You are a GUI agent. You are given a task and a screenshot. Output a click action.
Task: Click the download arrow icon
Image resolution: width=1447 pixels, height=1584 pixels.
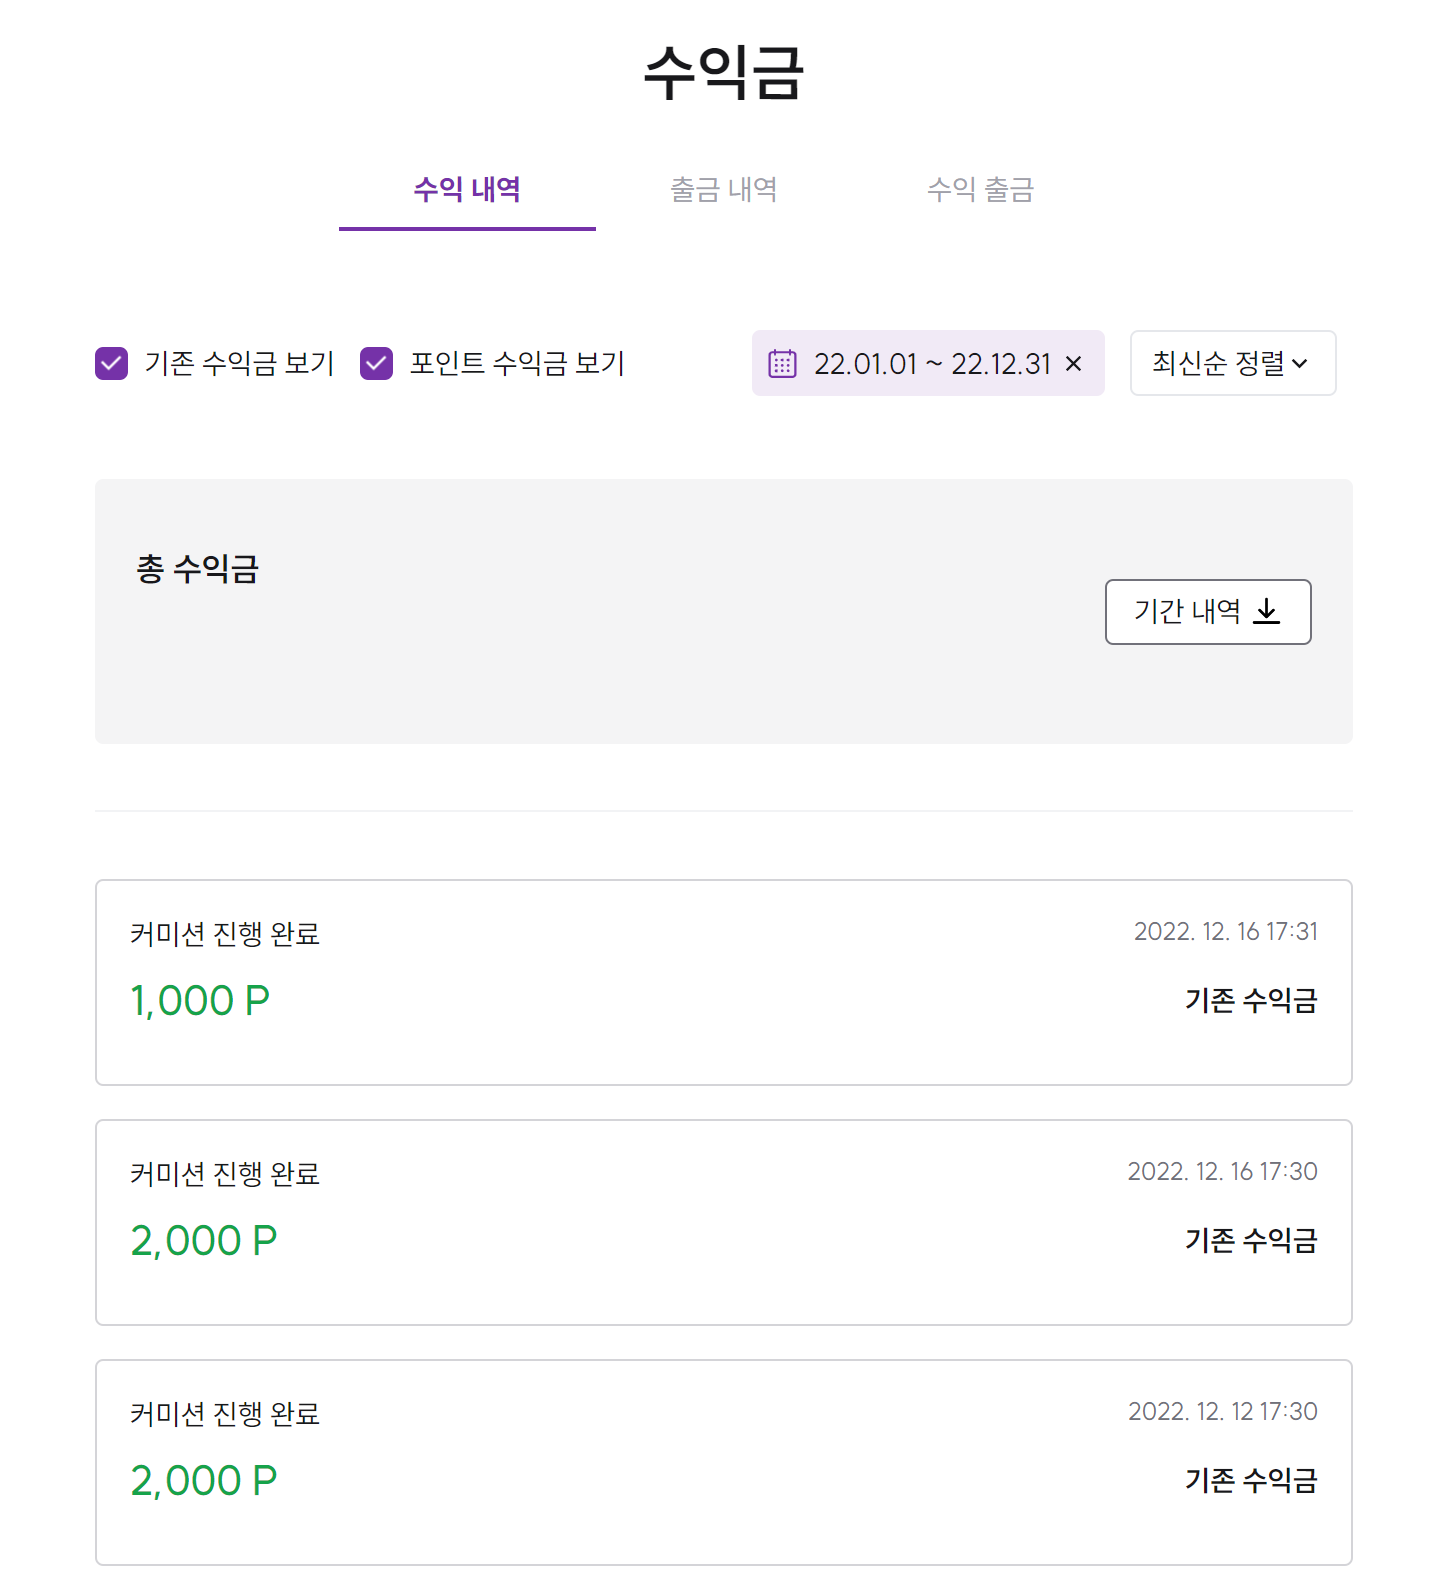click(1267, 611)
